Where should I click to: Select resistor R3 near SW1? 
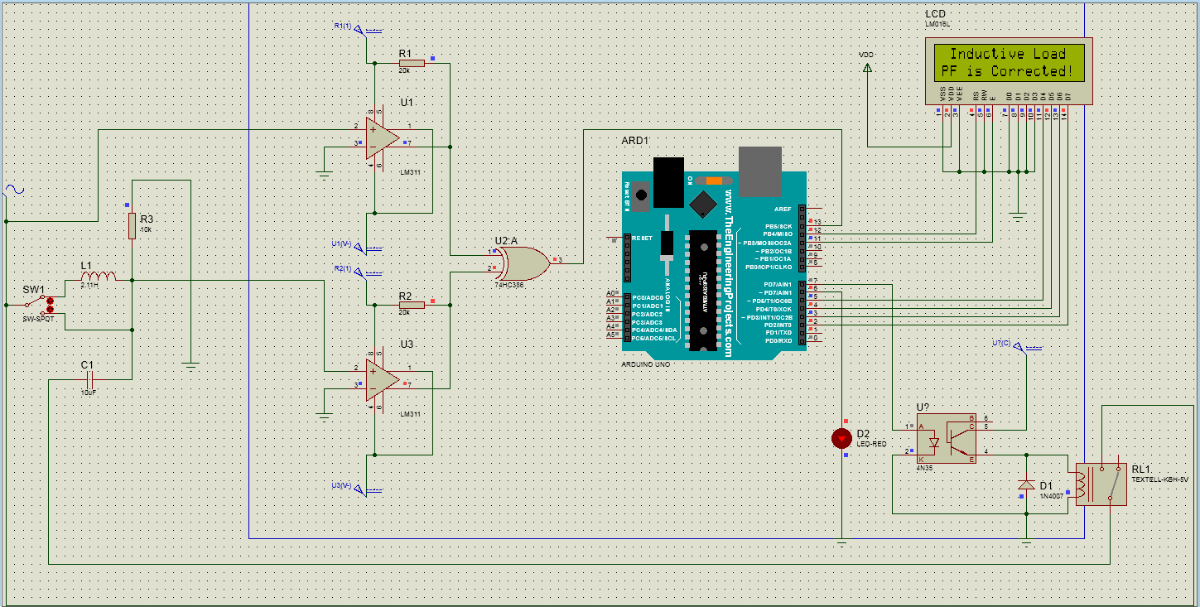(131, 223)
